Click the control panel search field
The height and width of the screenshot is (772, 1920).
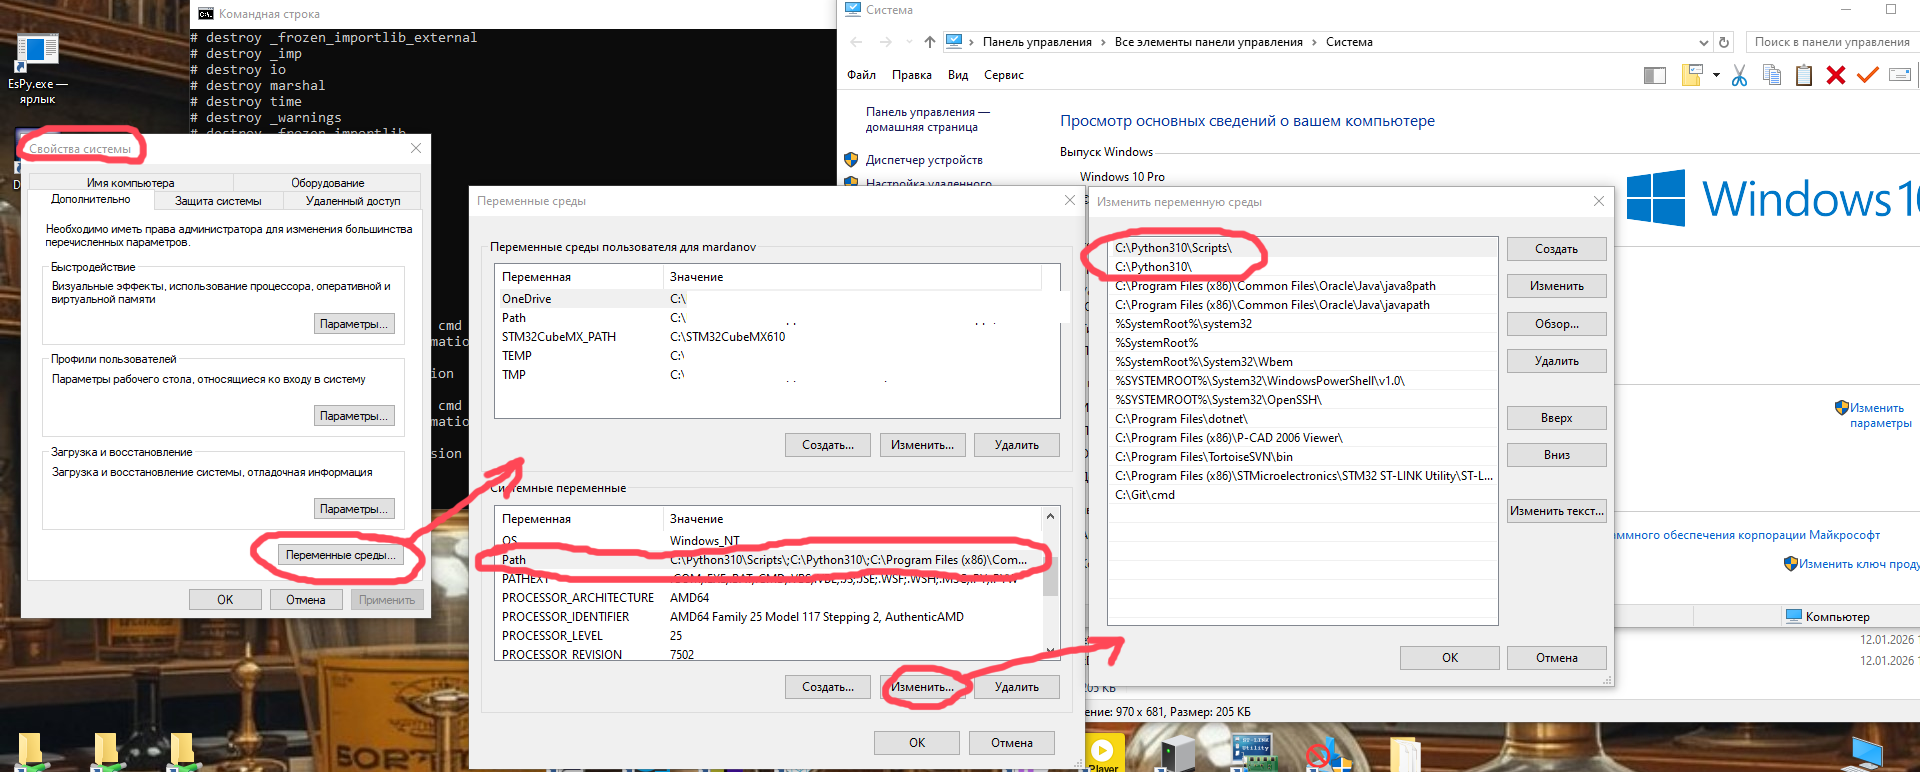pyautogui.click(x=1831, y=42)
